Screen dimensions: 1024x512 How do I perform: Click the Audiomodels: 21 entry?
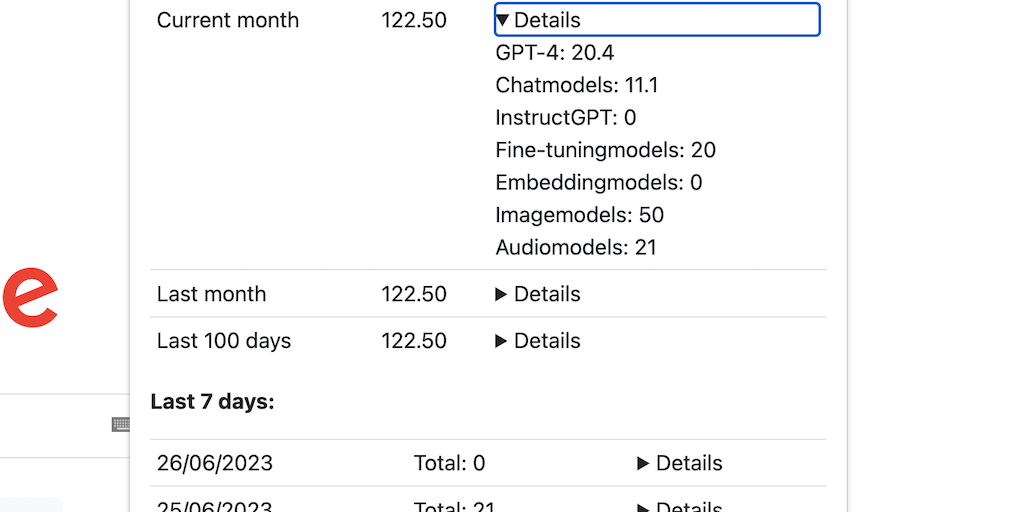(x=576, y=247)
